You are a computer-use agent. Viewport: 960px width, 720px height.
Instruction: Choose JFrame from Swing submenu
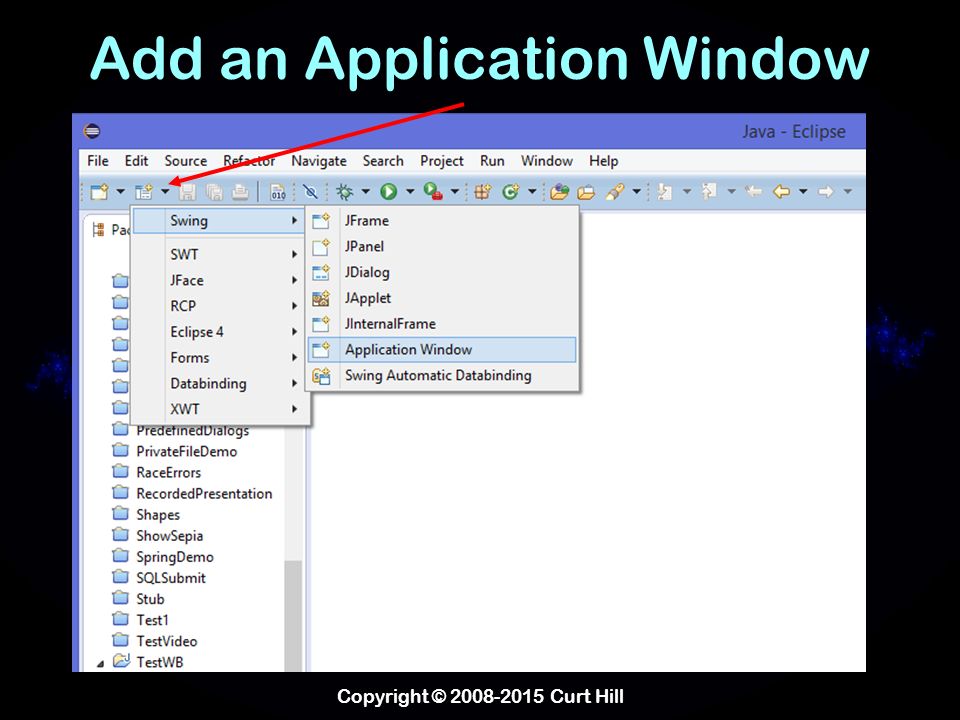442,220
